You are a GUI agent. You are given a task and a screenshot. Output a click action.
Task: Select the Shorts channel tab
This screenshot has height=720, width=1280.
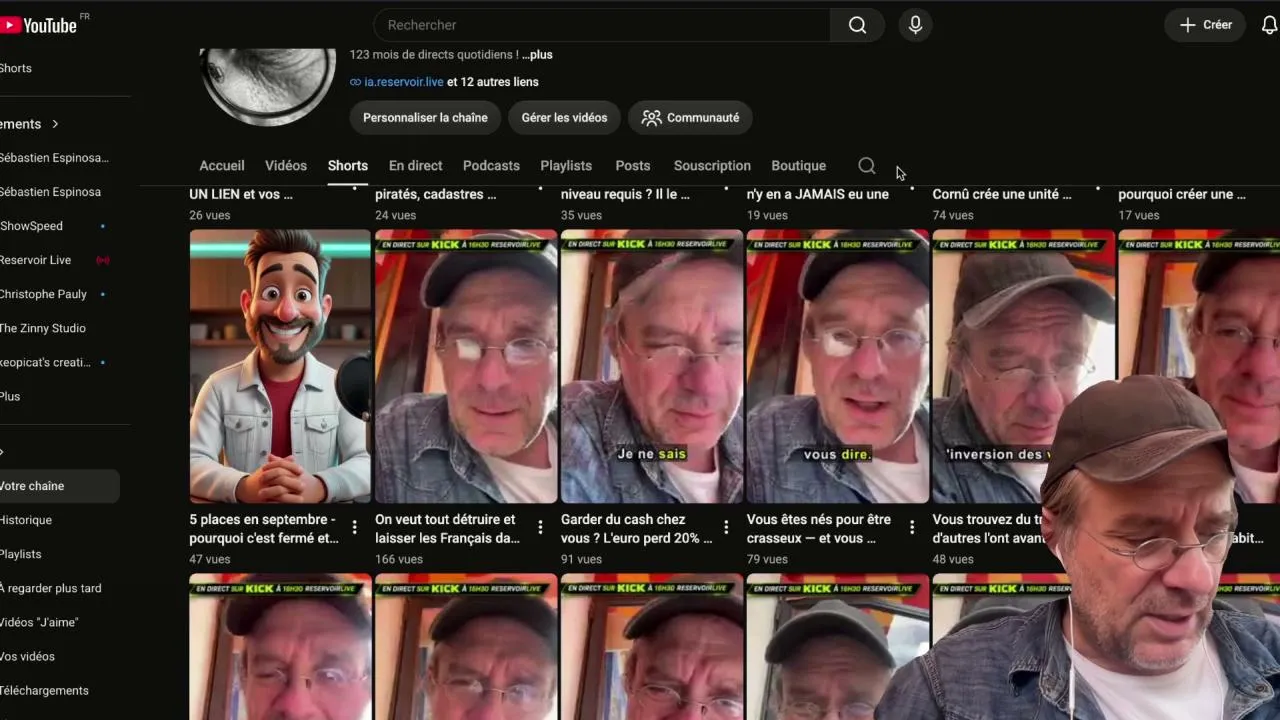click(348, 166)
